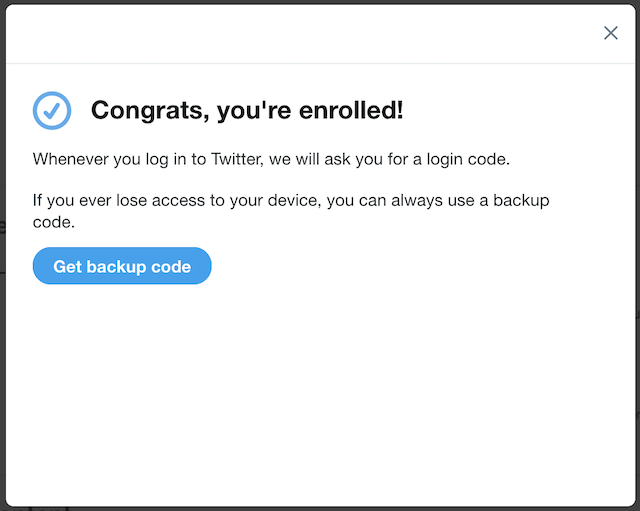Click the lone "code." on the wrapped line
This screenshot has height=511, width=640.
53,223
